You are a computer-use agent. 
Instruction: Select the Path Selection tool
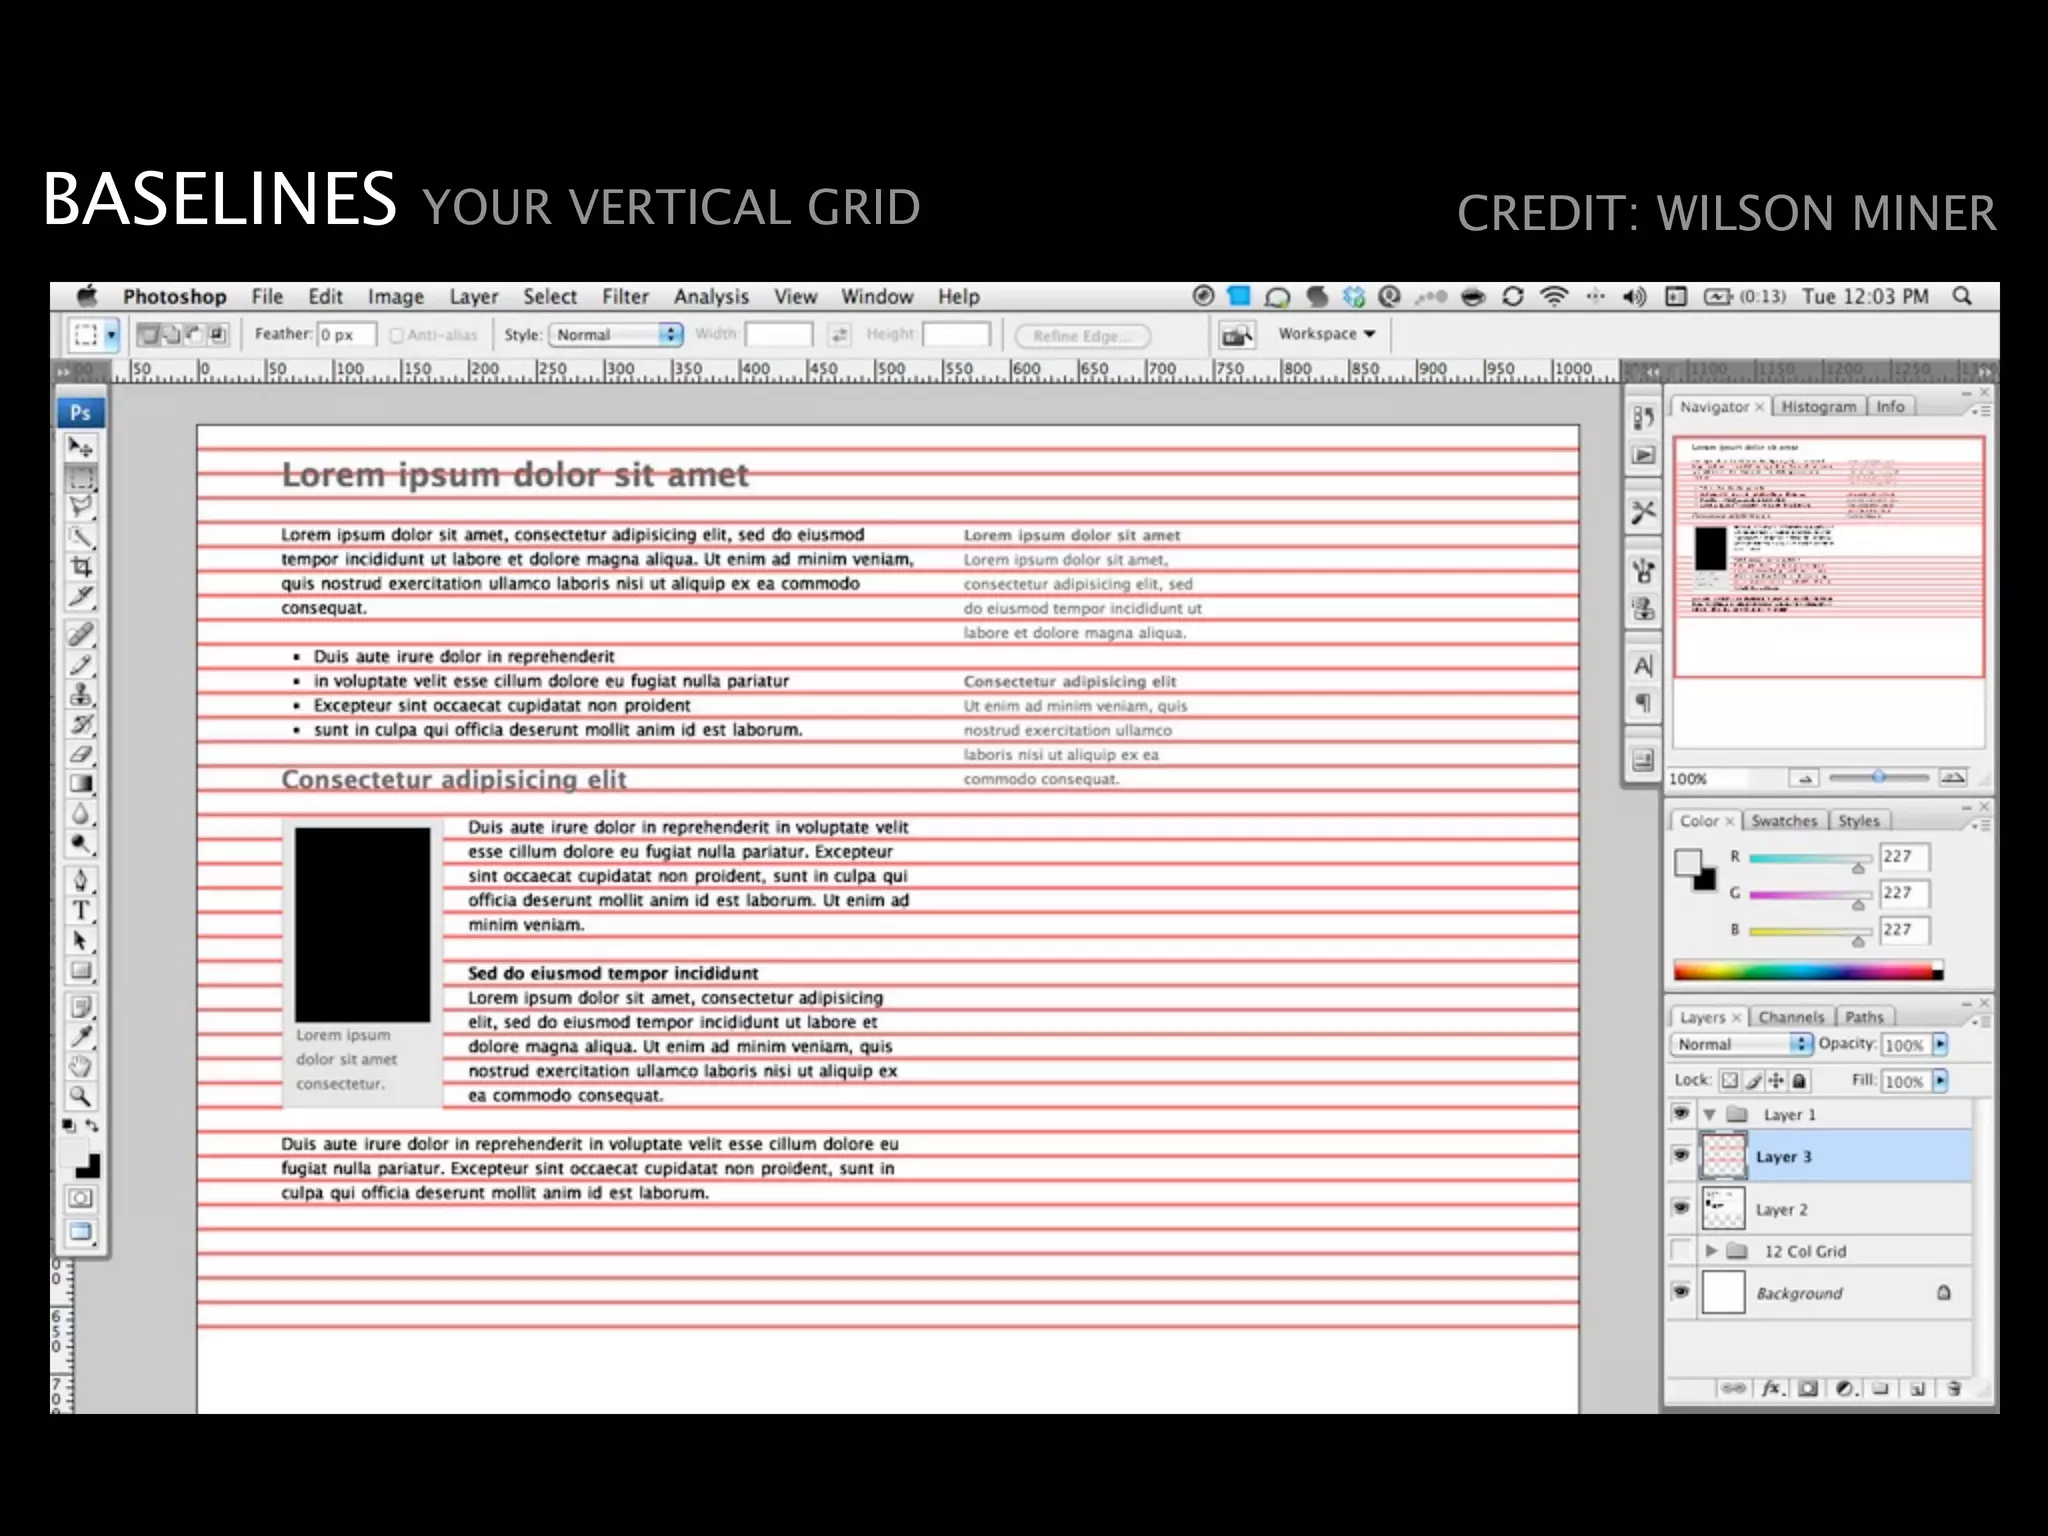(x=81, y=941)
